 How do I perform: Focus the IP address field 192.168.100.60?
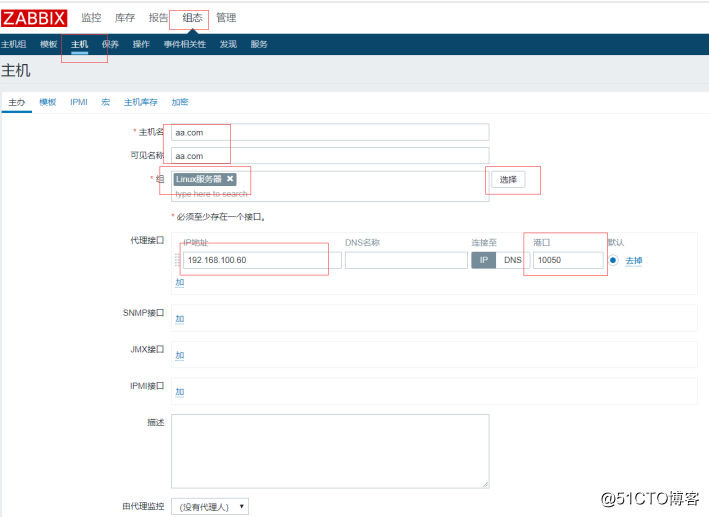click(262, 260)
